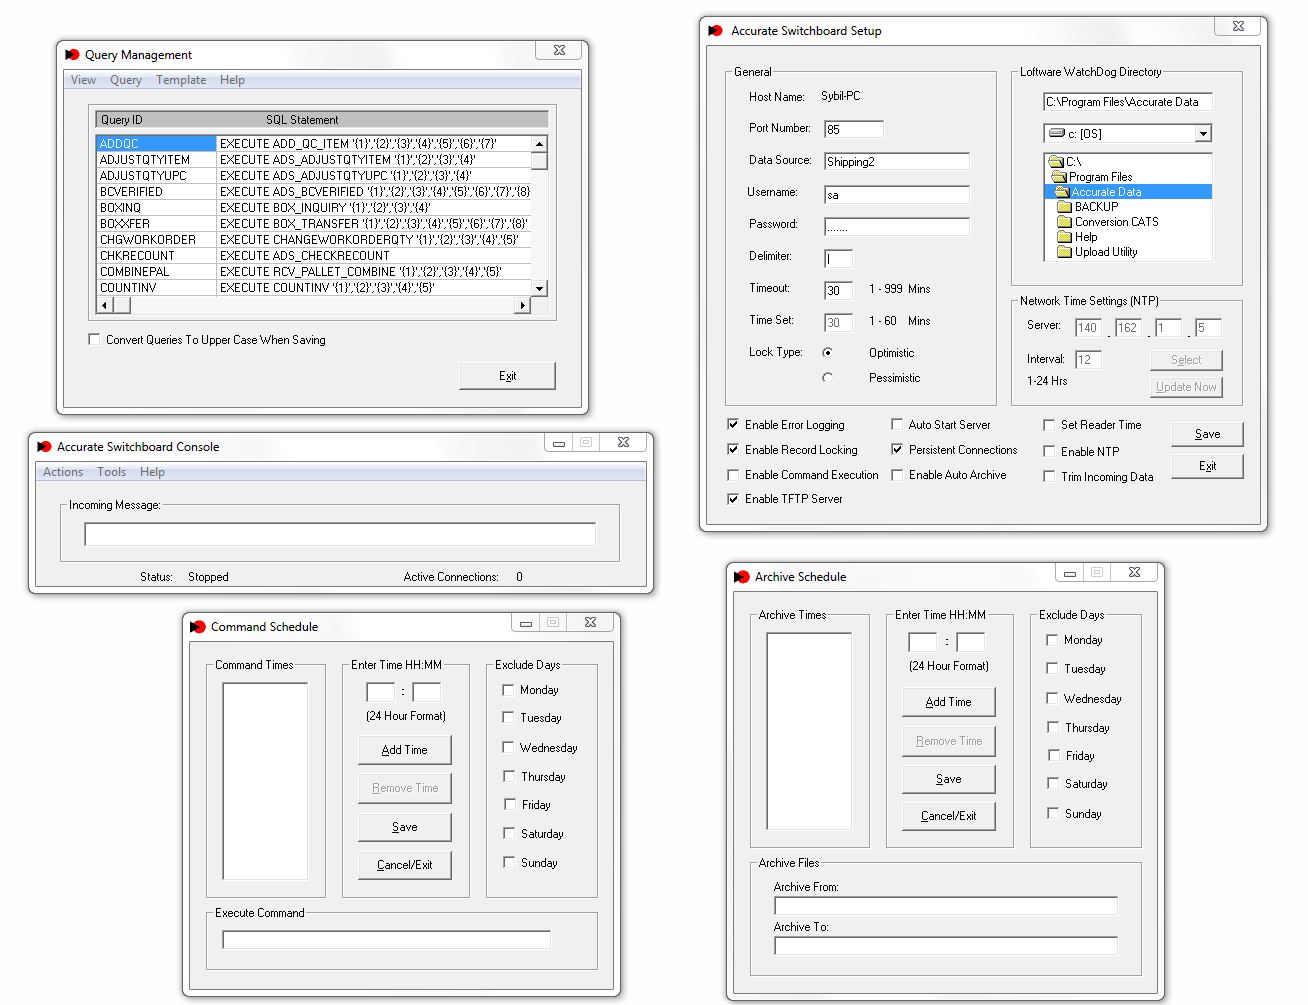Toggle Enable TFTP Server checkbox
The width and height of the screenshot is (1308, 1005).
[733, 499]
